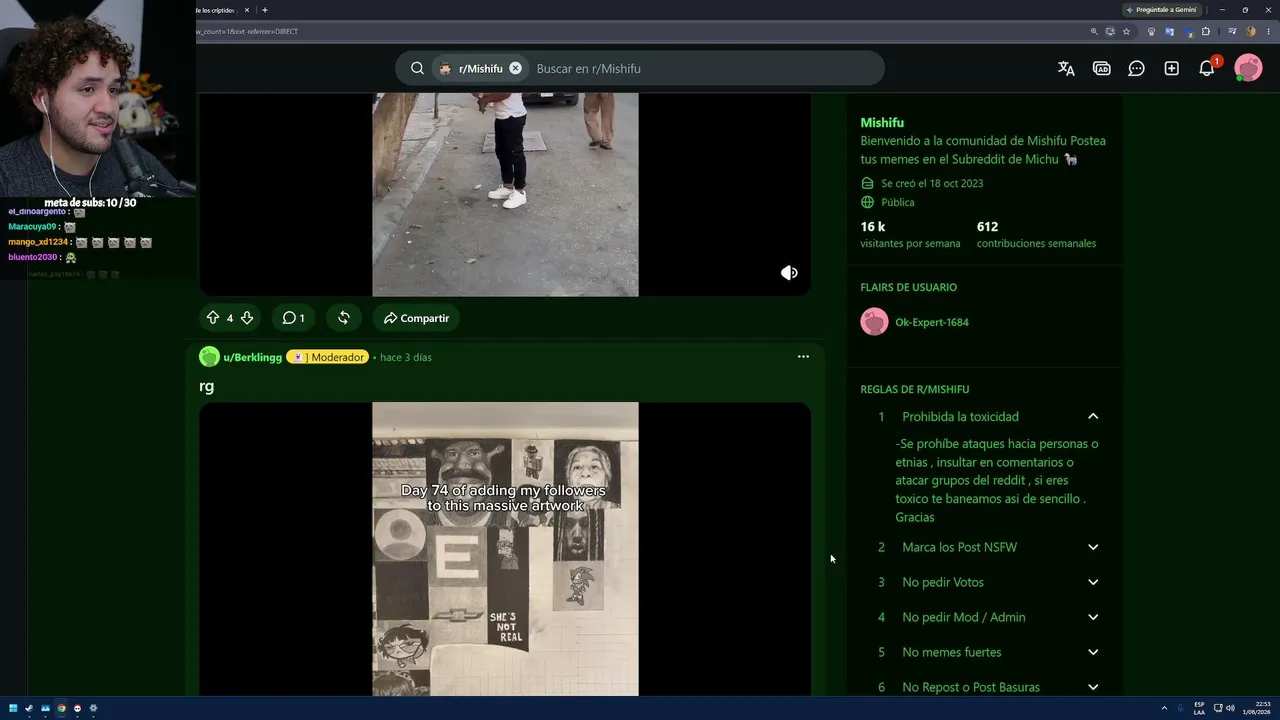Image resolution: width=1280 pixels, height=720 pixels.
Task: Show hidden system tray icons
Action: (1164, 708)
